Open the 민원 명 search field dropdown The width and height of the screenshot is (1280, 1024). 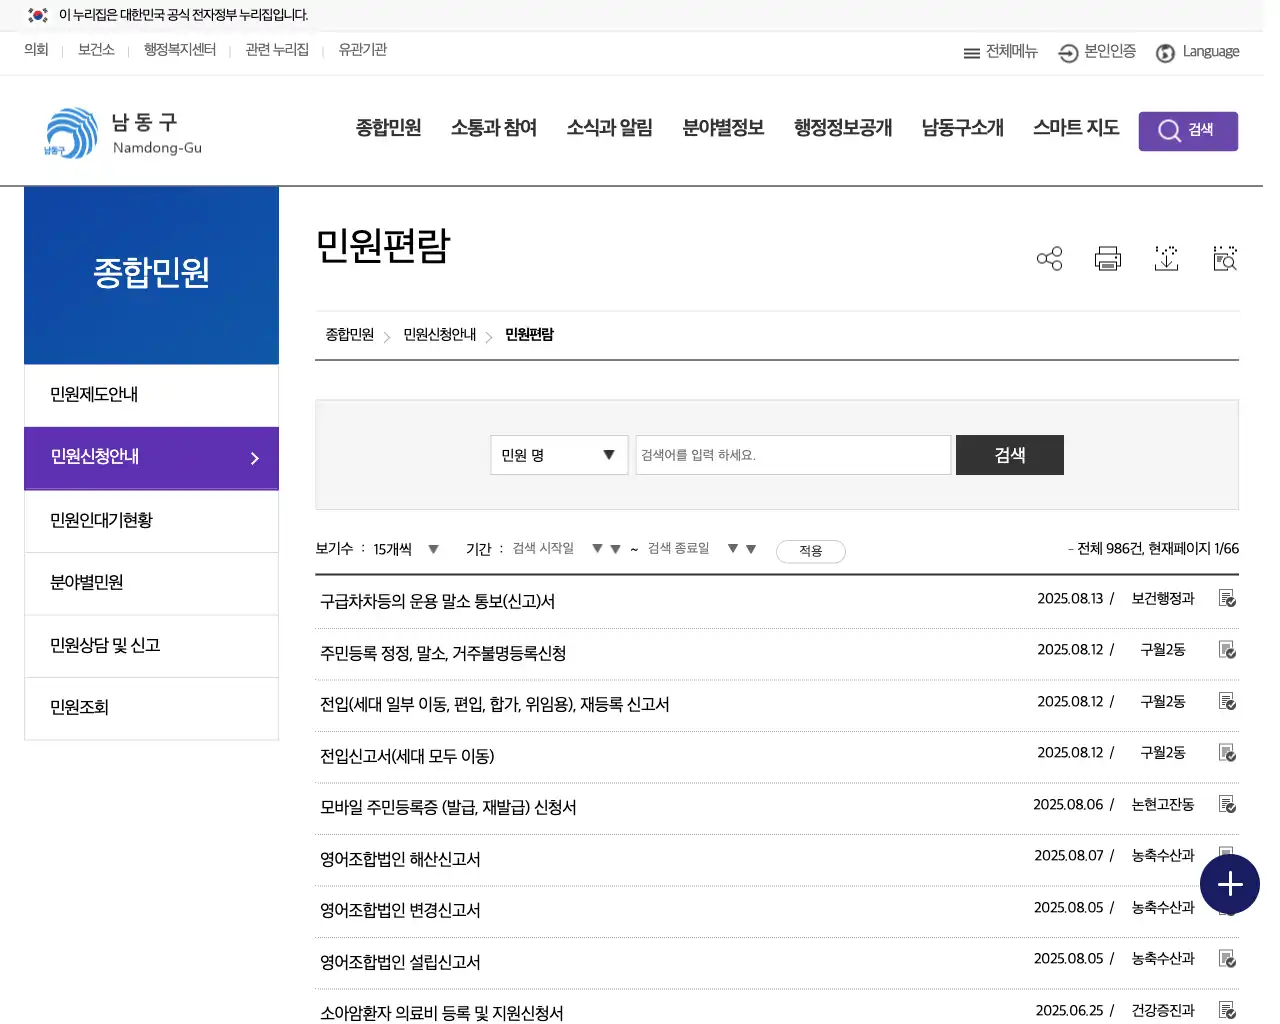[x=558, y=454]
